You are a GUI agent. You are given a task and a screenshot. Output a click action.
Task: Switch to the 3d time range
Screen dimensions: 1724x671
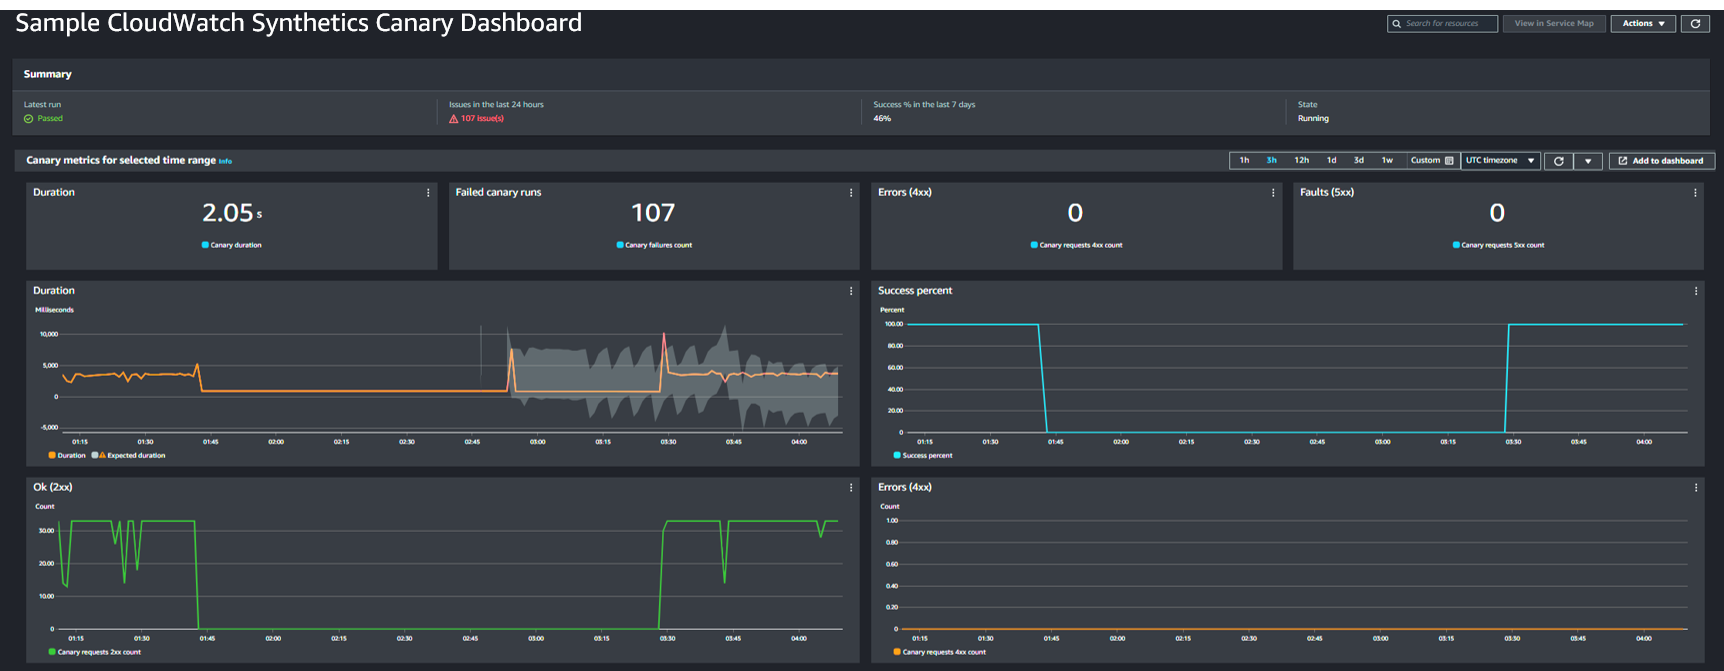click(1359, 161)
